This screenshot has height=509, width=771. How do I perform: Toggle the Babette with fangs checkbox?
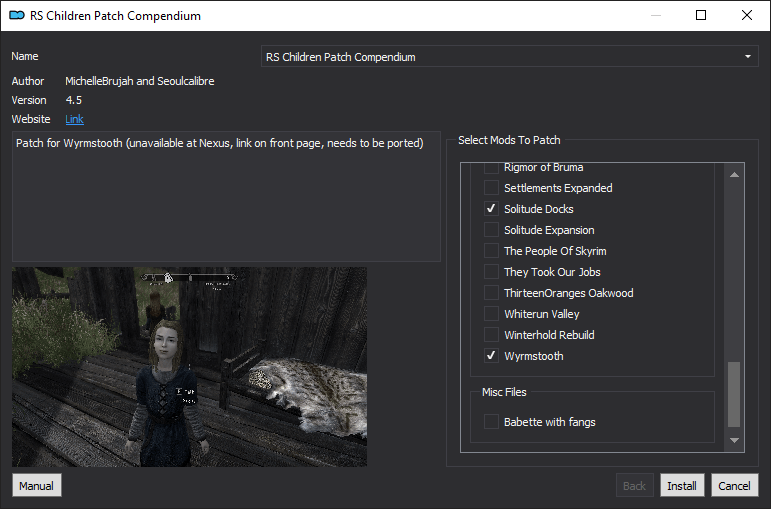point(491,422)
